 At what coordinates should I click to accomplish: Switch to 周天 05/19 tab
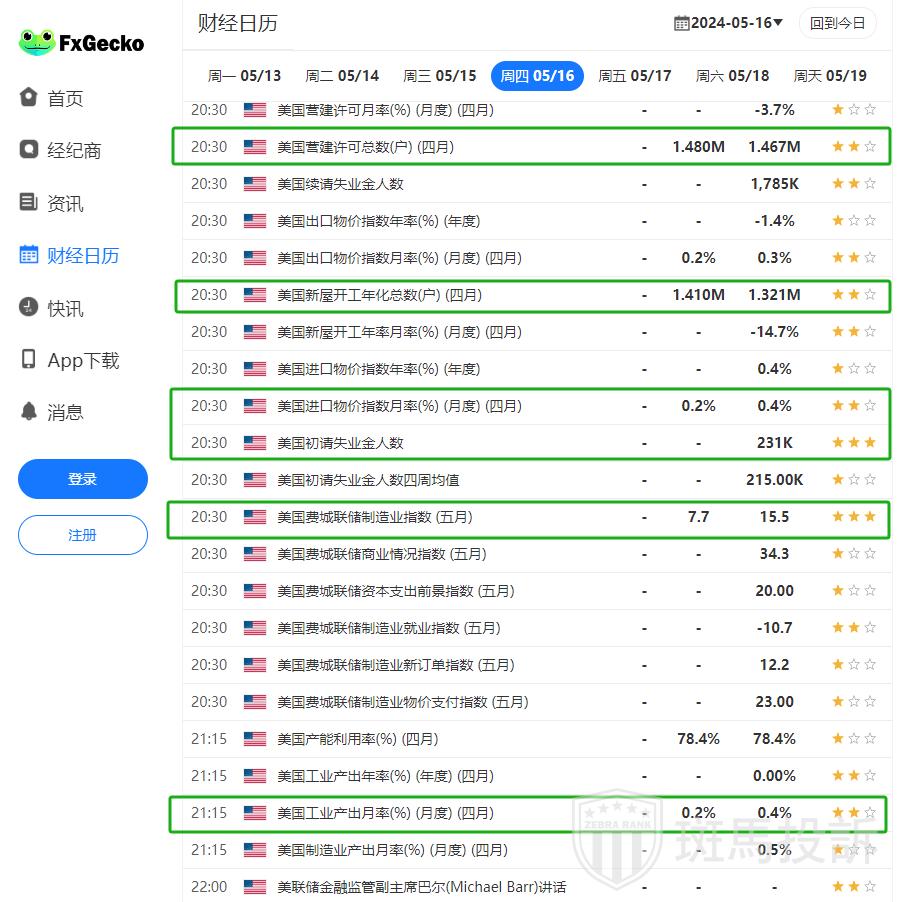click(x=830, y=76)
